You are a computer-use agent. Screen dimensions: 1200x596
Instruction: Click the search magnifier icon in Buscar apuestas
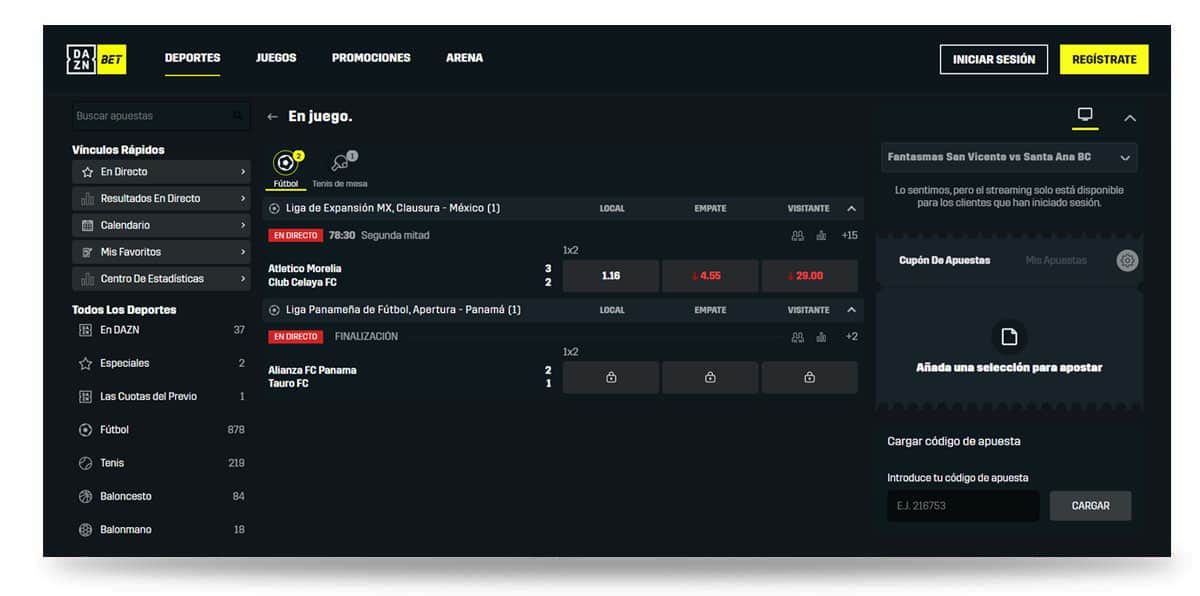[238, 116]
